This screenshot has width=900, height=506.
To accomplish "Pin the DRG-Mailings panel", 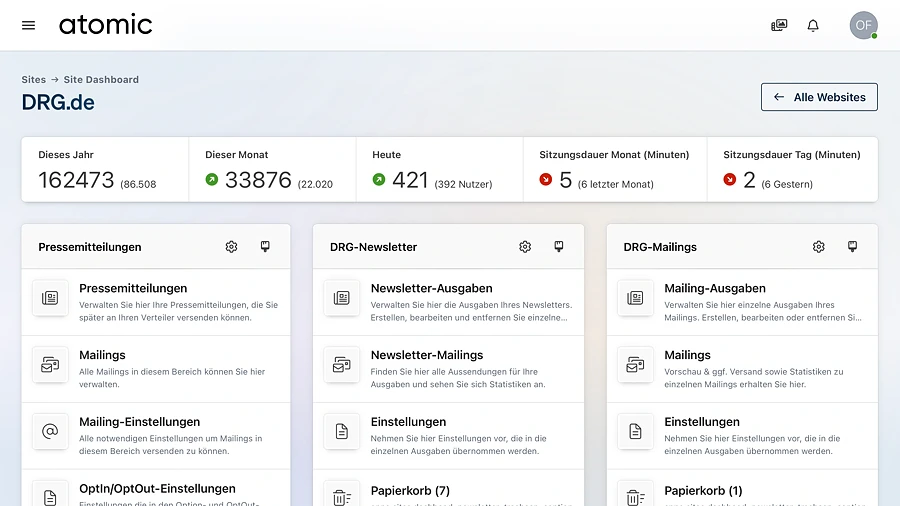I will pyautogui.click(x=852, y=247).
